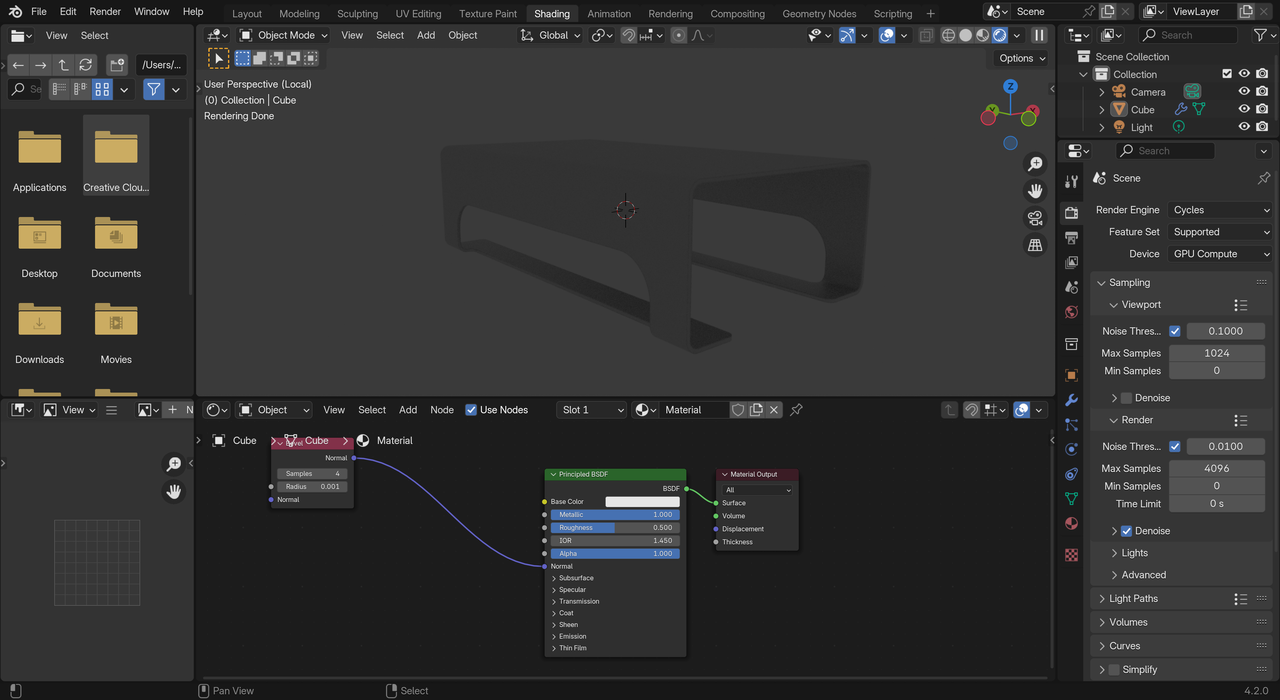Viewport: 1280px width, 700px height.
Task: Toggle Light visibility eye in outliner
Action: (x=1244, y=127)
